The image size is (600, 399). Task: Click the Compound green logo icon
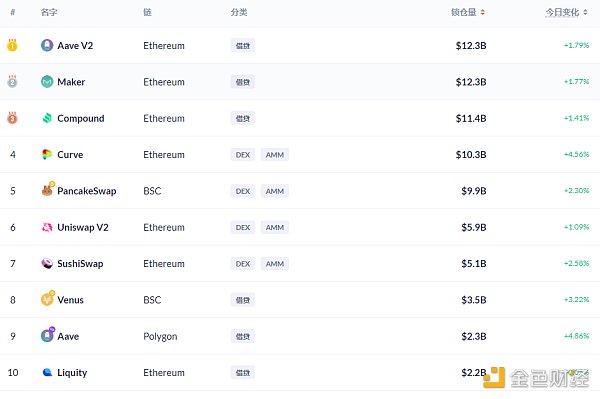coord(47,118)
